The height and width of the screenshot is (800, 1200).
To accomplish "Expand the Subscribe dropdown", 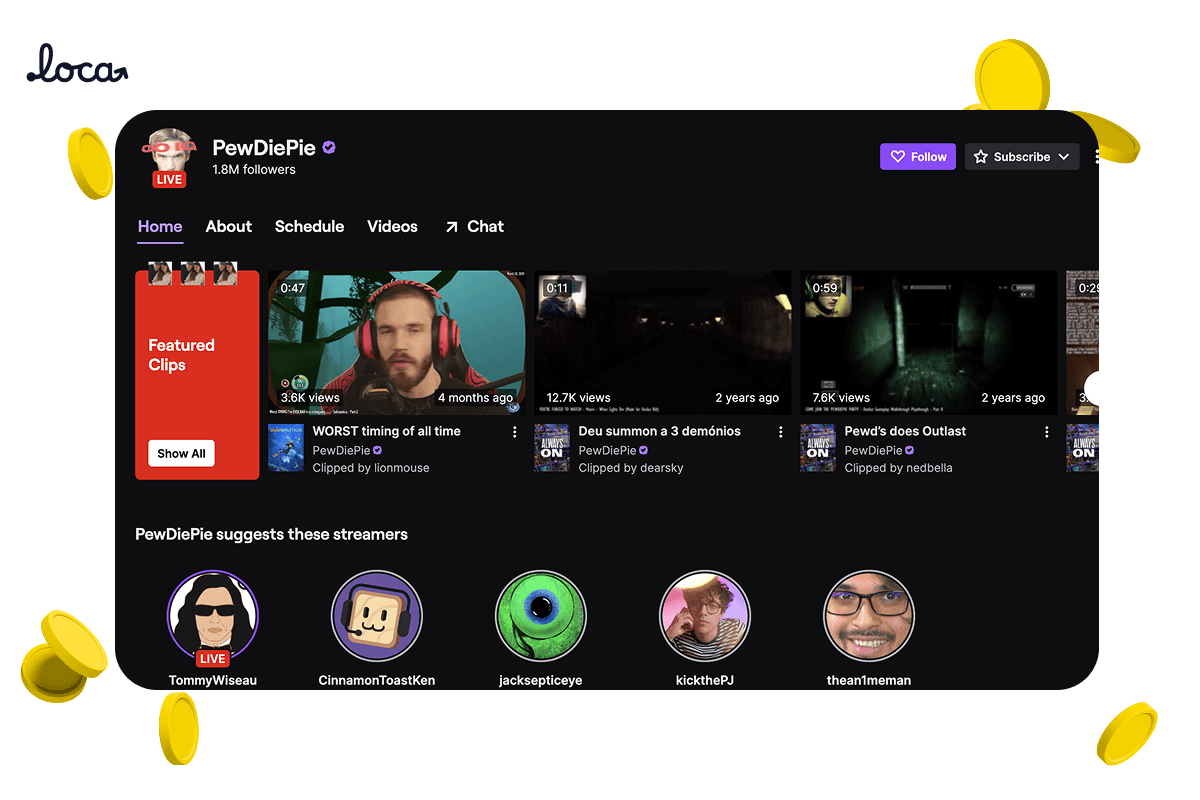I will pos(1022,157).
